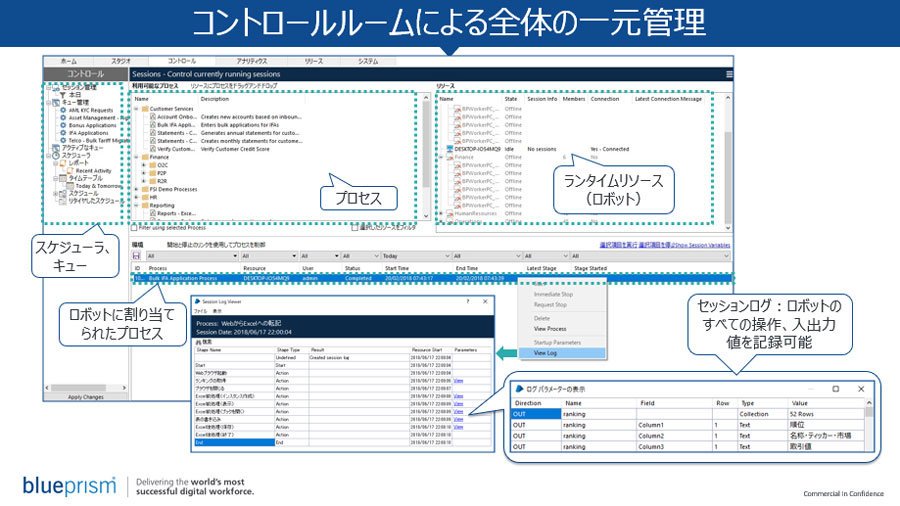Click the Start Time column header

pos(397,268)
